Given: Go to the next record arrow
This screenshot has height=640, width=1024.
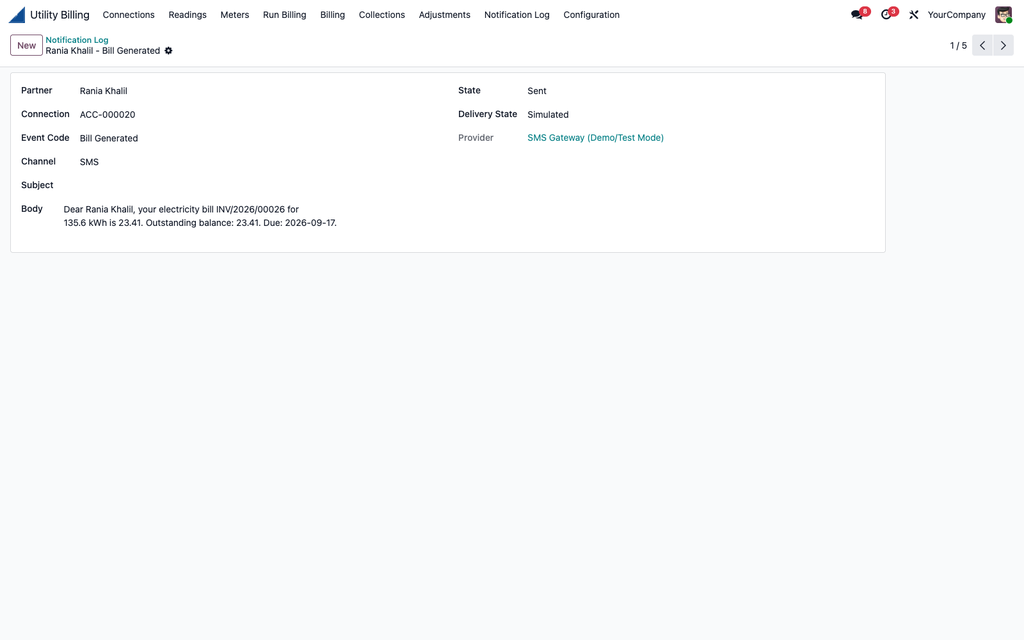Looking at the screenshot, I should pos(1003,45).
